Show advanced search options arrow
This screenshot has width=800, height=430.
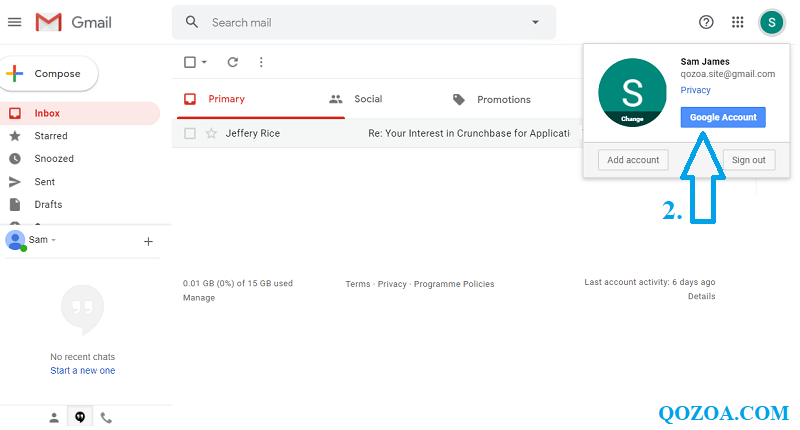tap(535, 22)
